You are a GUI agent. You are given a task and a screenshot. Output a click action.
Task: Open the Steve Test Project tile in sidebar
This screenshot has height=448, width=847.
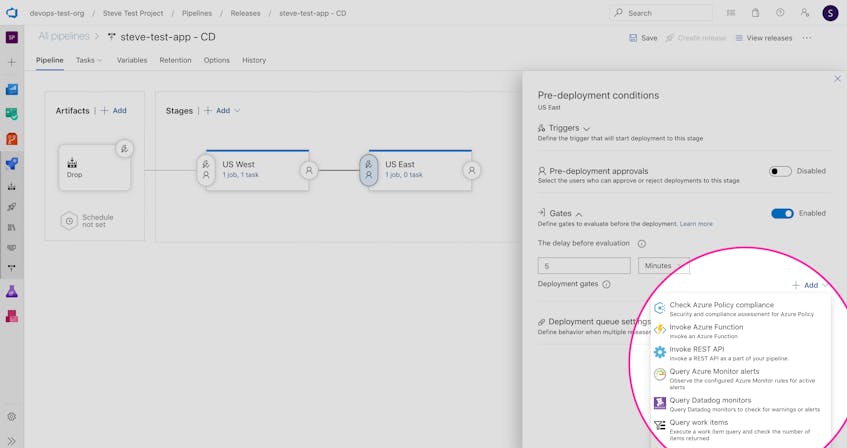11,37
